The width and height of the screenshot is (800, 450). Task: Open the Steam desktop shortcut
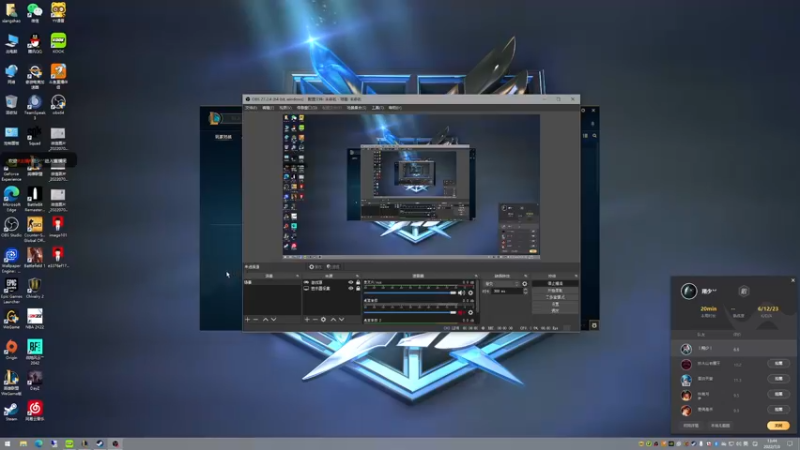click(11, 411)
